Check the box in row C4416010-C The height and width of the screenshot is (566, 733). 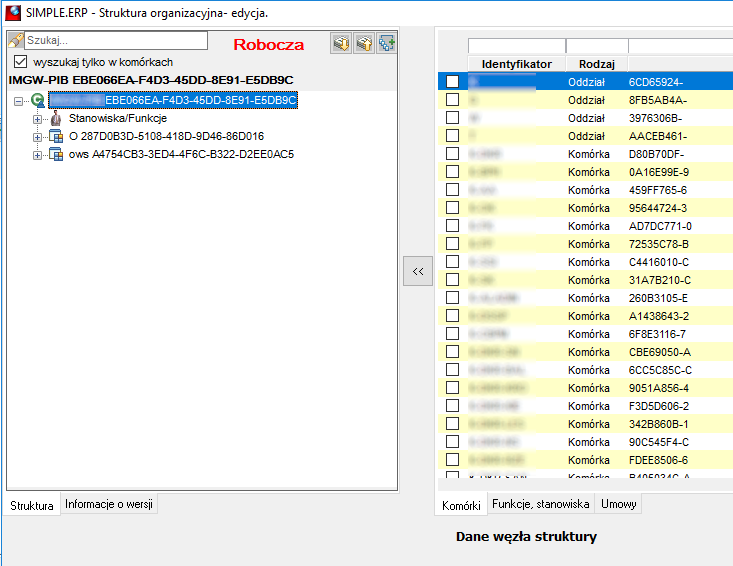click(x=453, y=261)
